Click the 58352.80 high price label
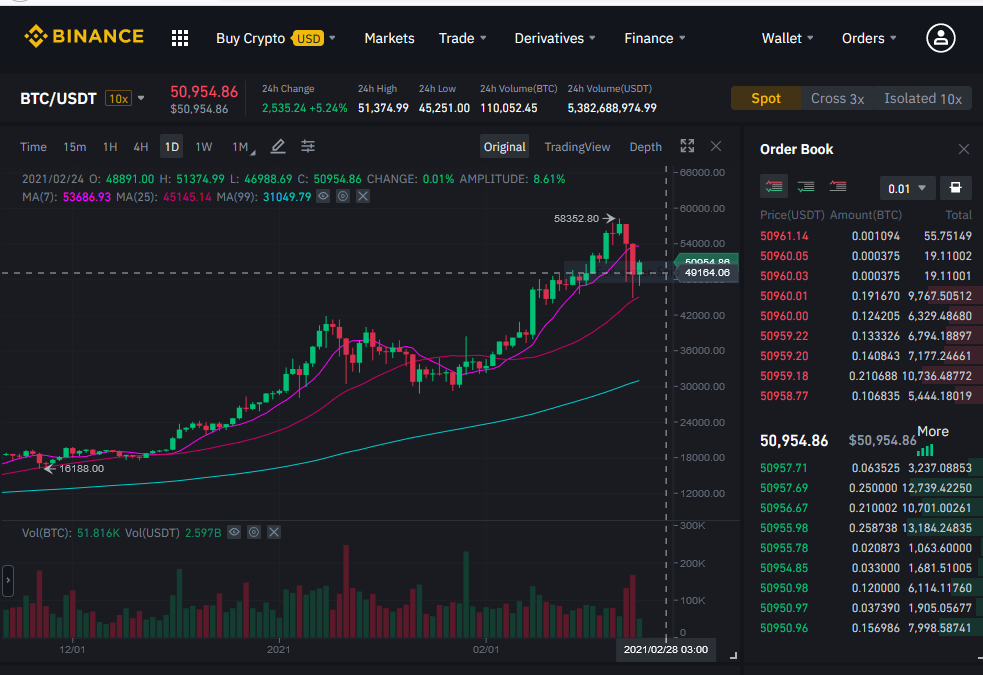The width and height of the screenshot is (983, 675). pos(576,218)
